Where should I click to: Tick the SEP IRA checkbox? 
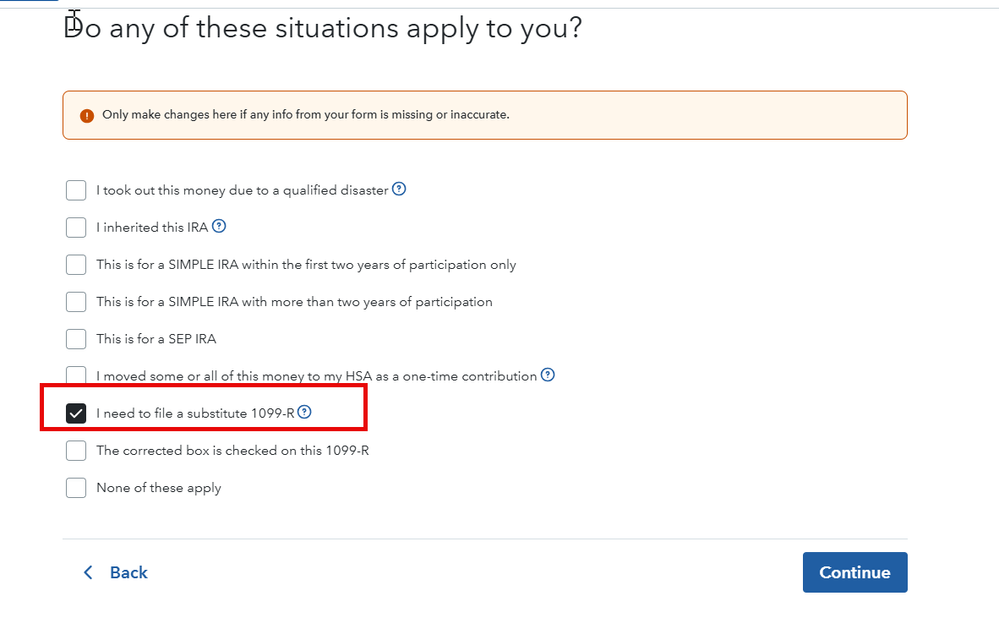coord(76,339)
